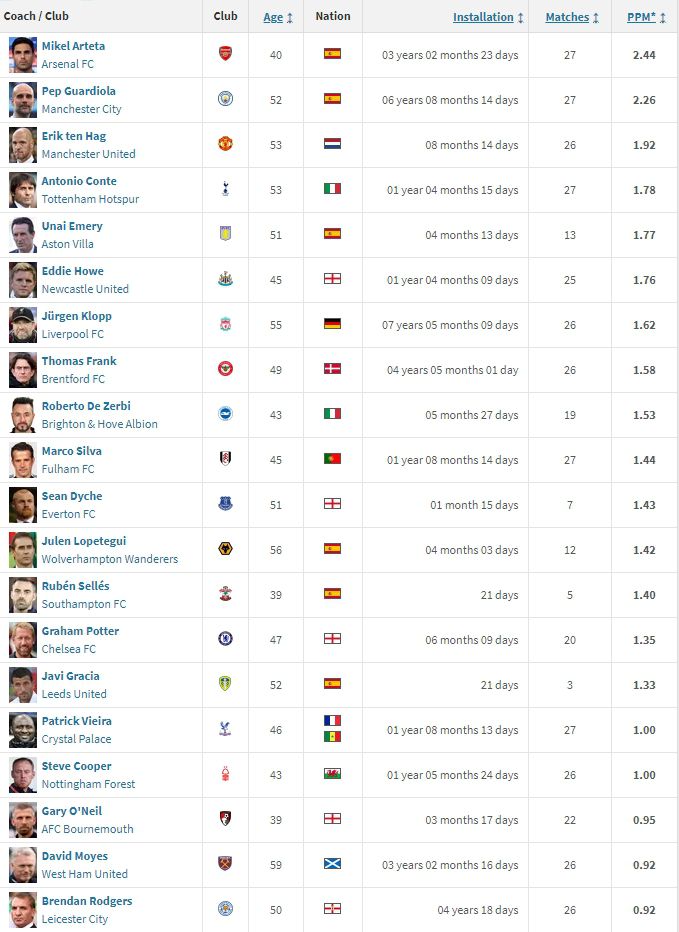The width and height of the screenshot is (679, 932).
Task: Click the Manchester City club crest
Action: tap(226, 99)
